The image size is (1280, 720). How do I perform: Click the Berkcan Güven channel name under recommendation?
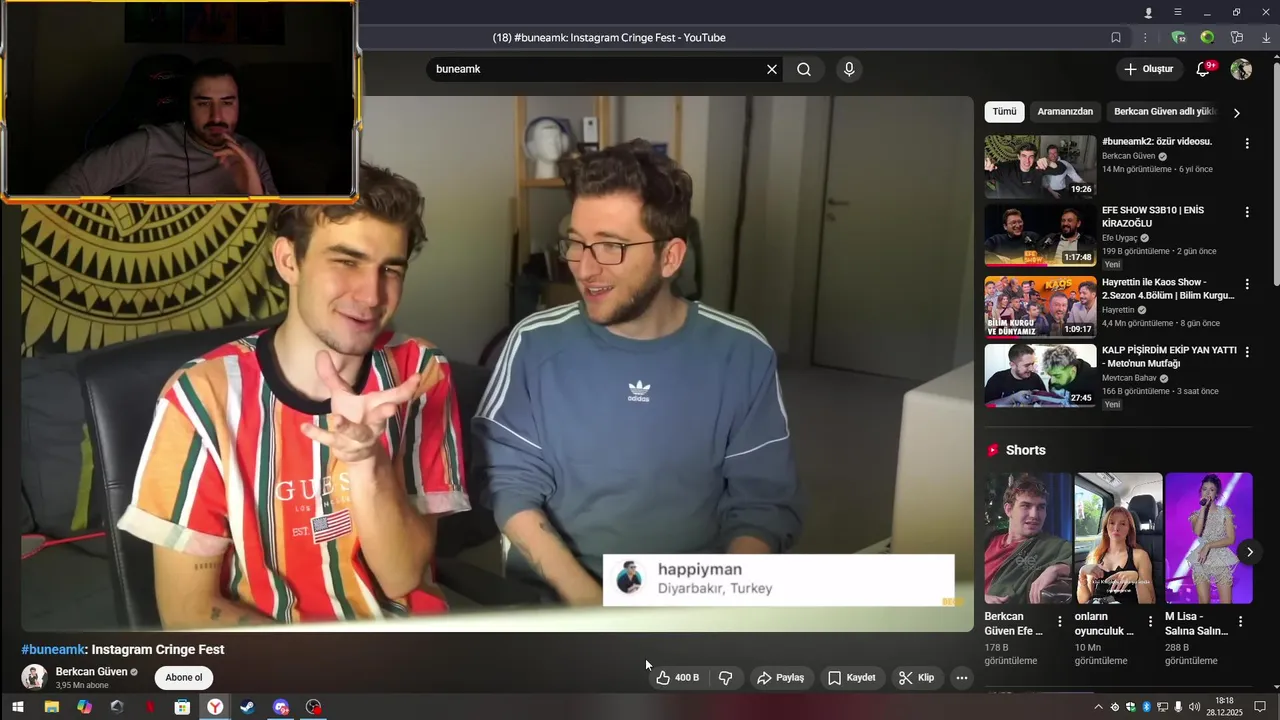point(1128,156)
